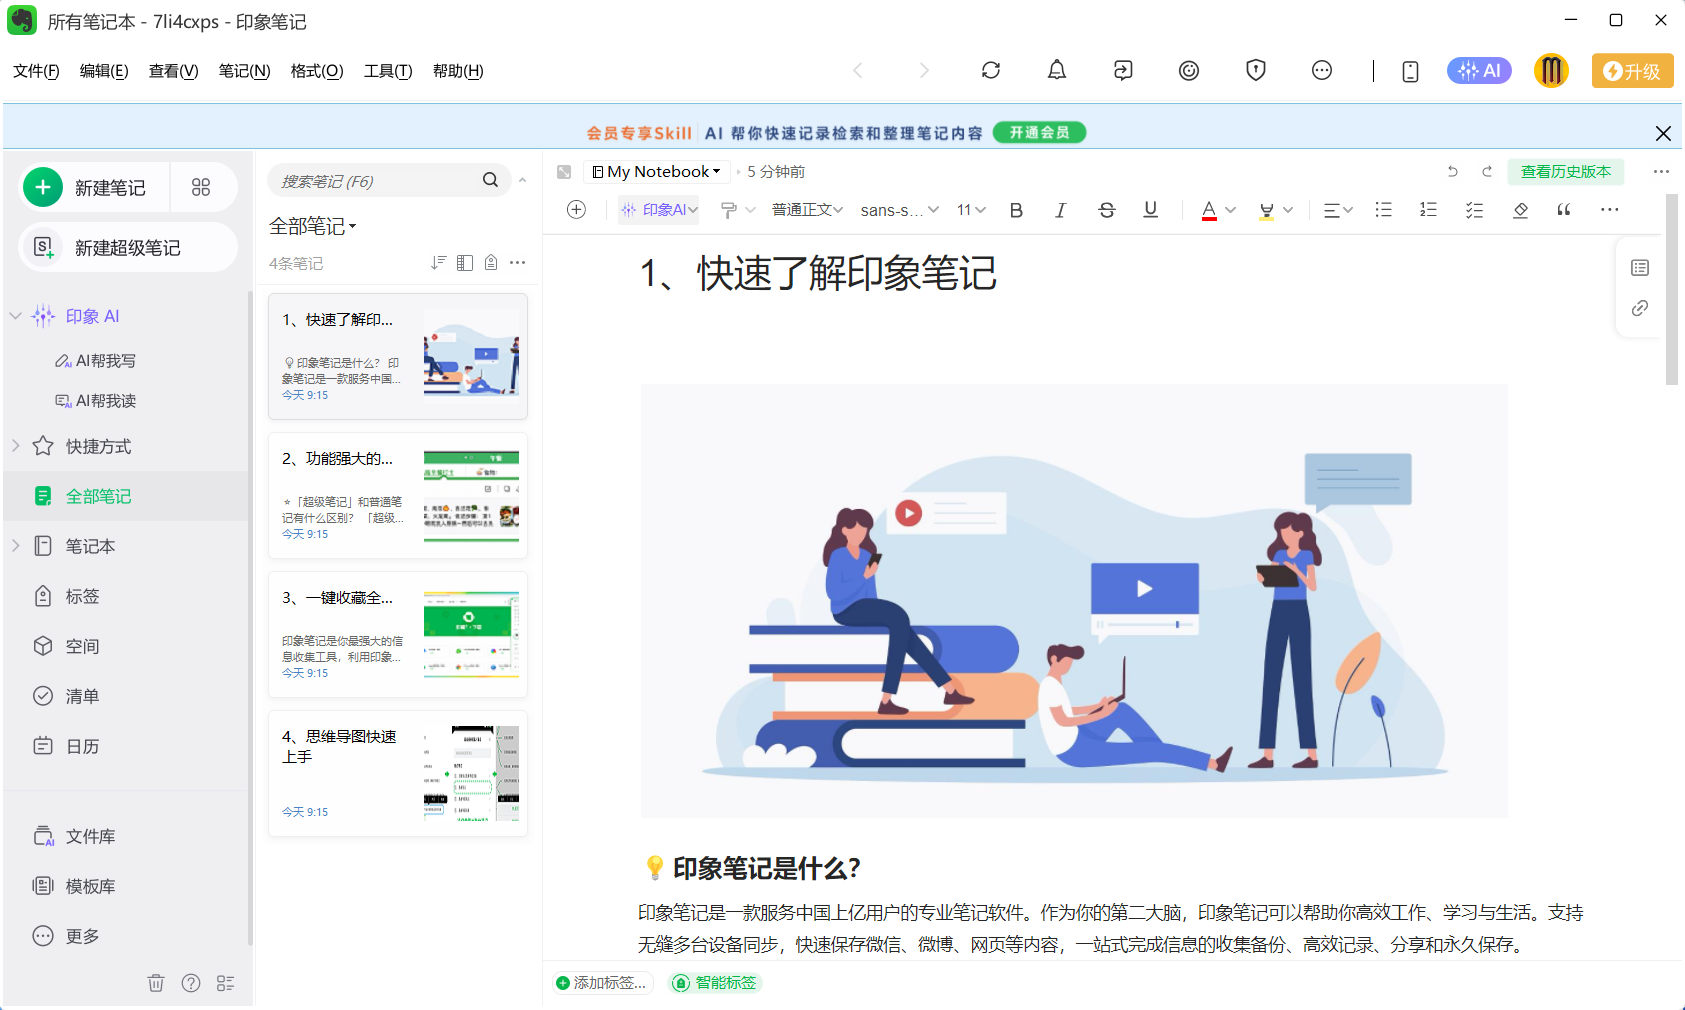Open note 3、一键收藏全... in list
This screenshot has width=1685, height=1010.
click(398, 634)
